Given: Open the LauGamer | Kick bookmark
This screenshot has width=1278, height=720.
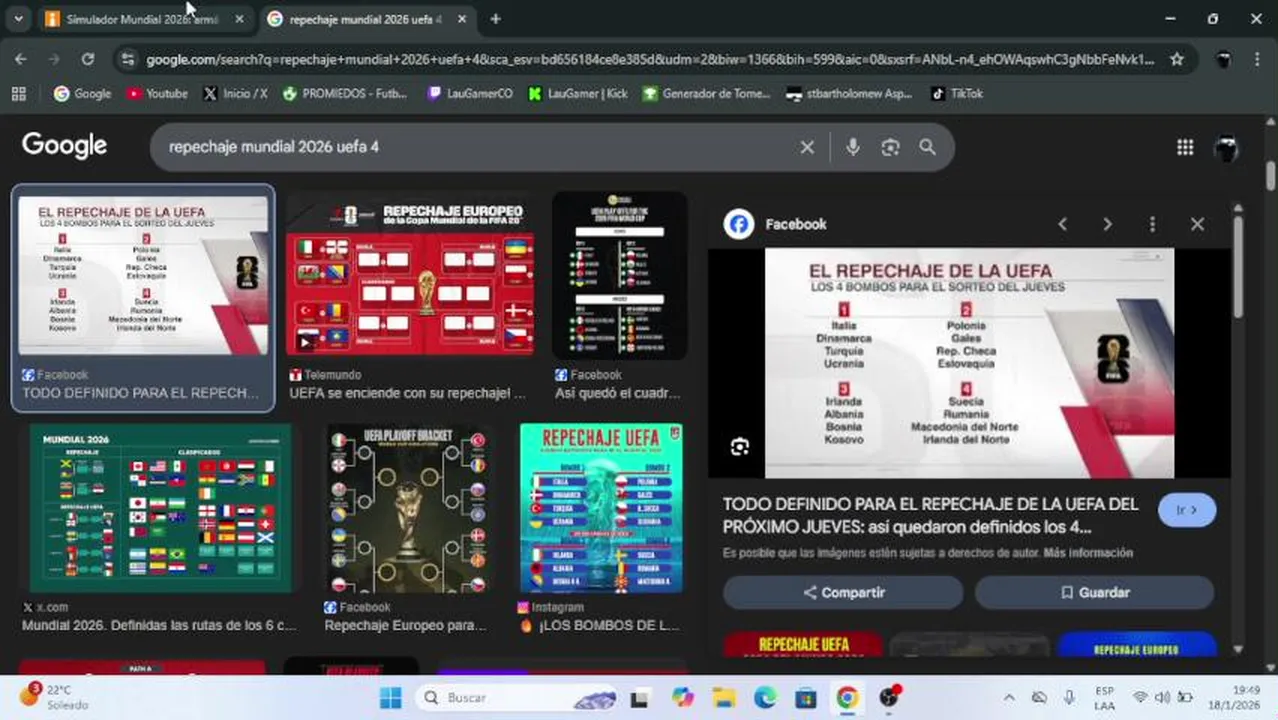Looking at the screenshot, I should [578, 93].
